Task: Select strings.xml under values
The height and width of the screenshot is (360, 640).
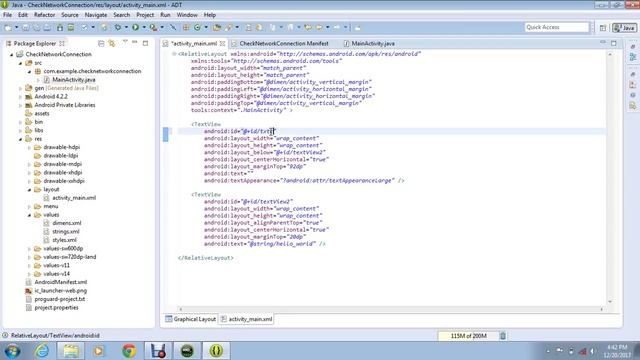Action: click(66, 231)
